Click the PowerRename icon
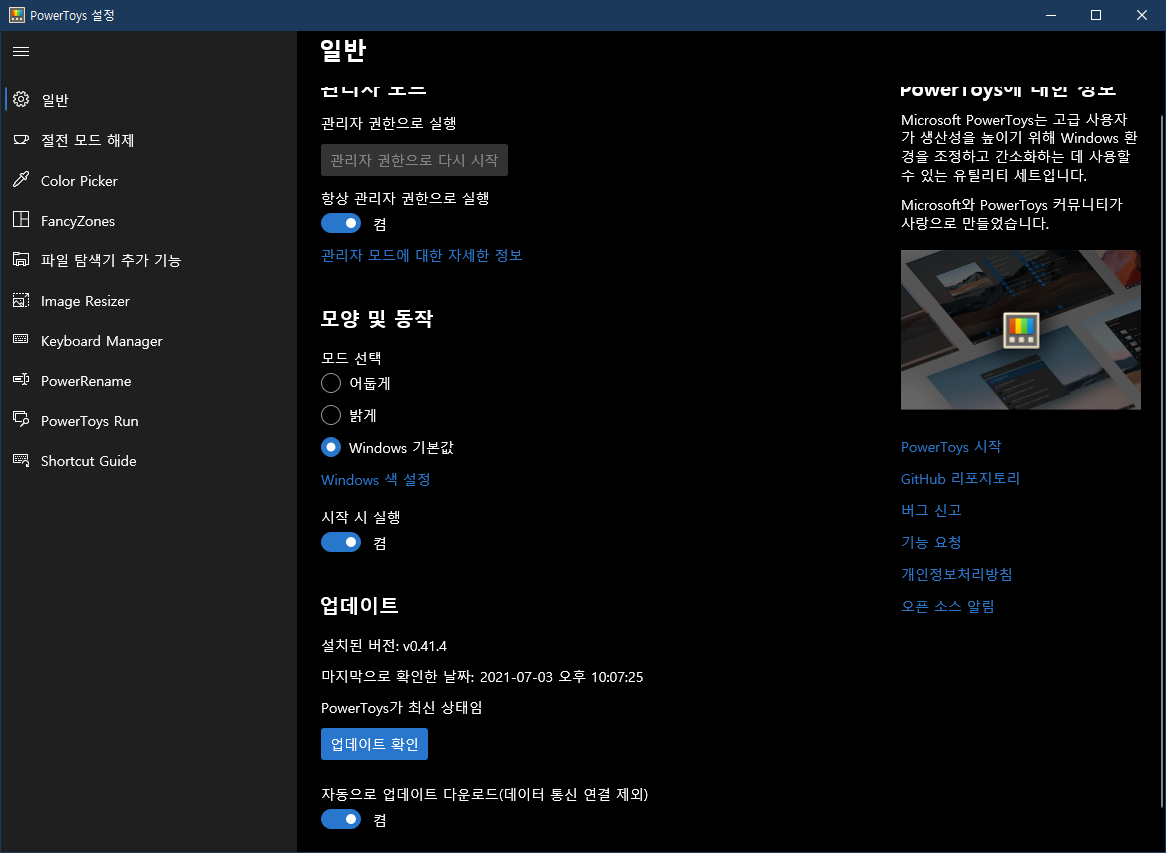Viewport: 1166px width, 853px height. (21, 379)
